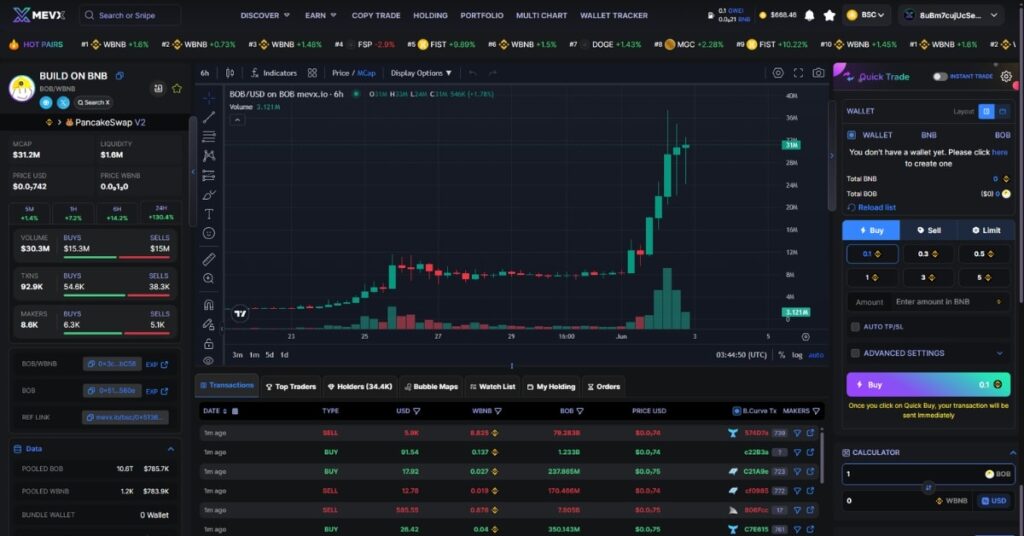Screen dimensions: 1024x536
Task: Enable the Auto TP/SL checkbox
Action: pos(855,326)
